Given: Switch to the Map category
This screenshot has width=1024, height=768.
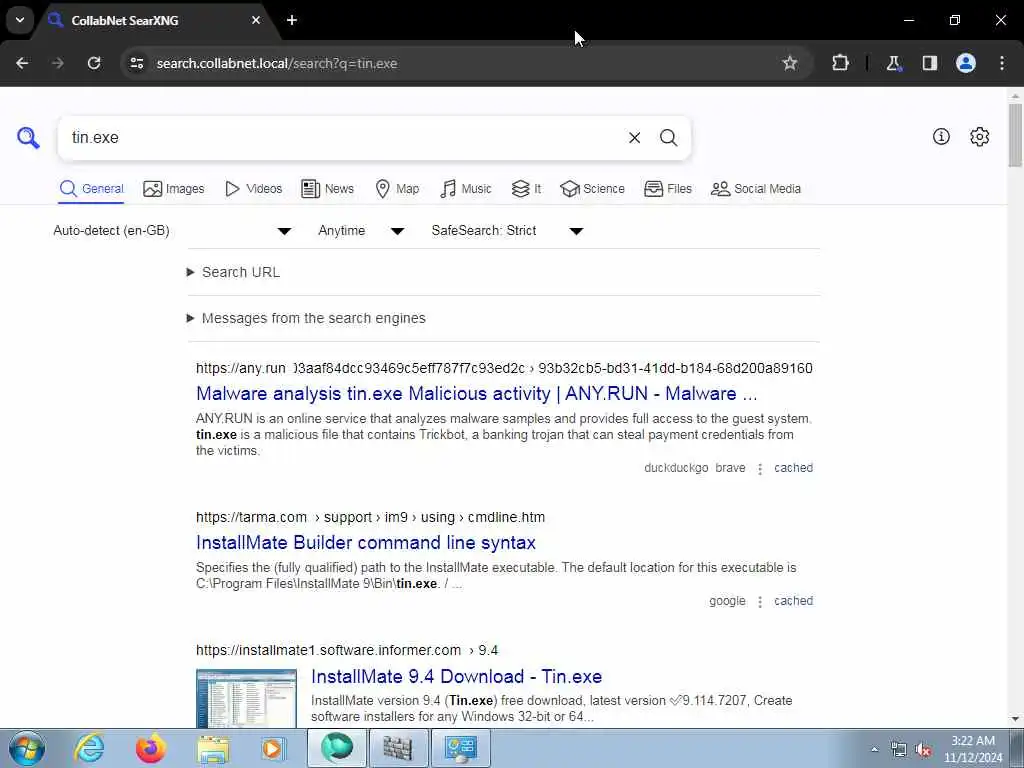Looking at the screenshot, I should [397, 189].
